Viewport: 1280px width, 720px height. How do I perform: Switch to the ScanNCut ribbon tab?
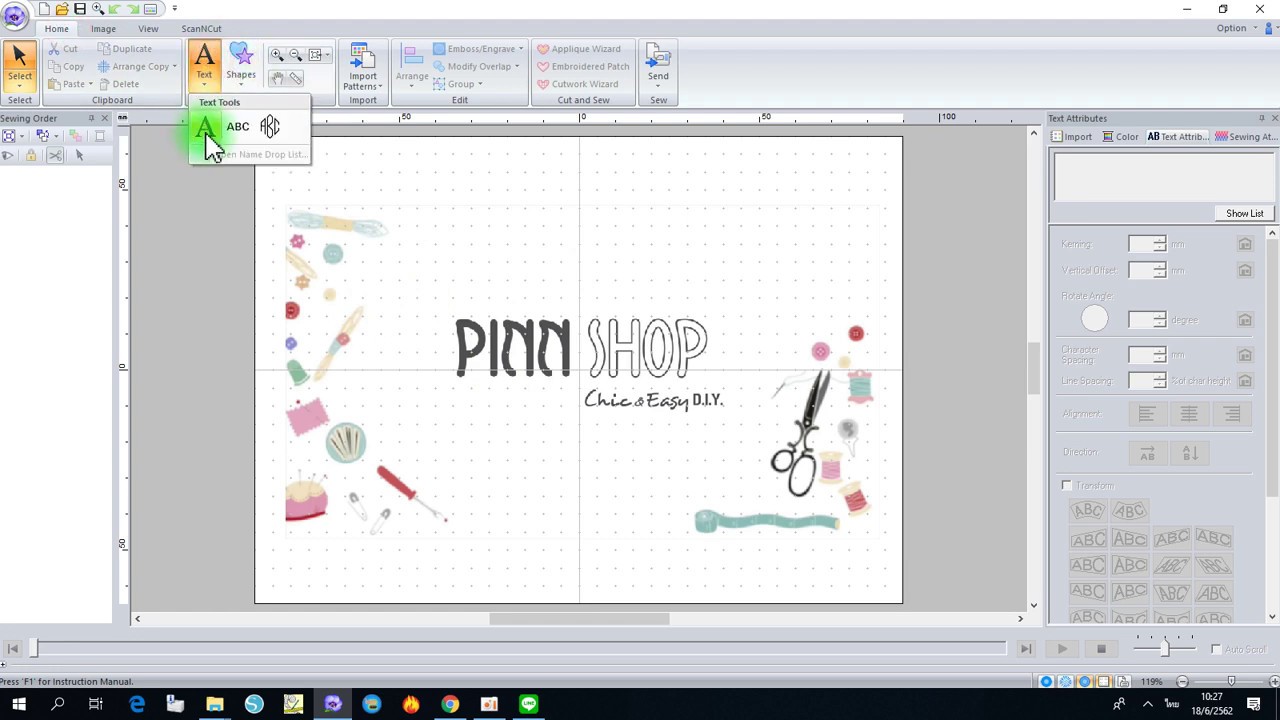(x=201, y=29)
